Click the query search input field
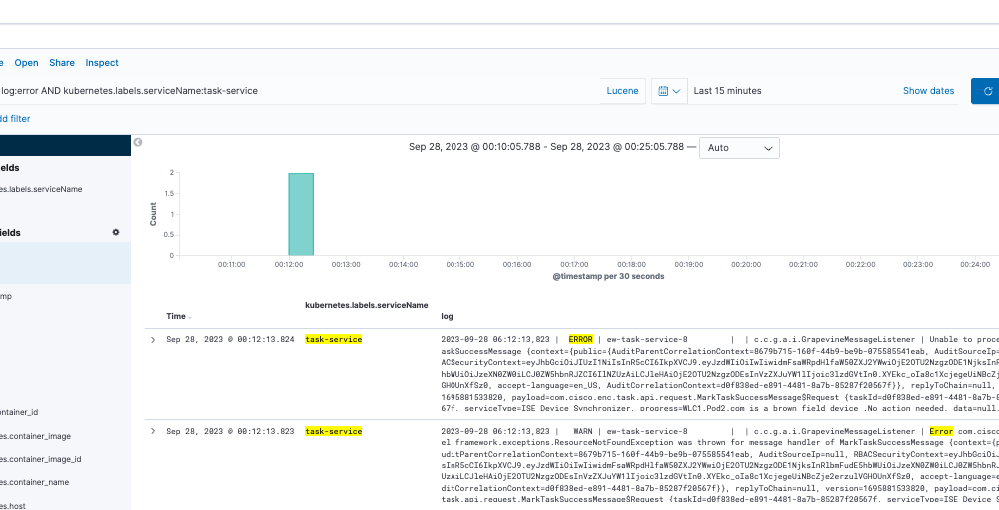 pyautogui.click(x=298, y=91)
